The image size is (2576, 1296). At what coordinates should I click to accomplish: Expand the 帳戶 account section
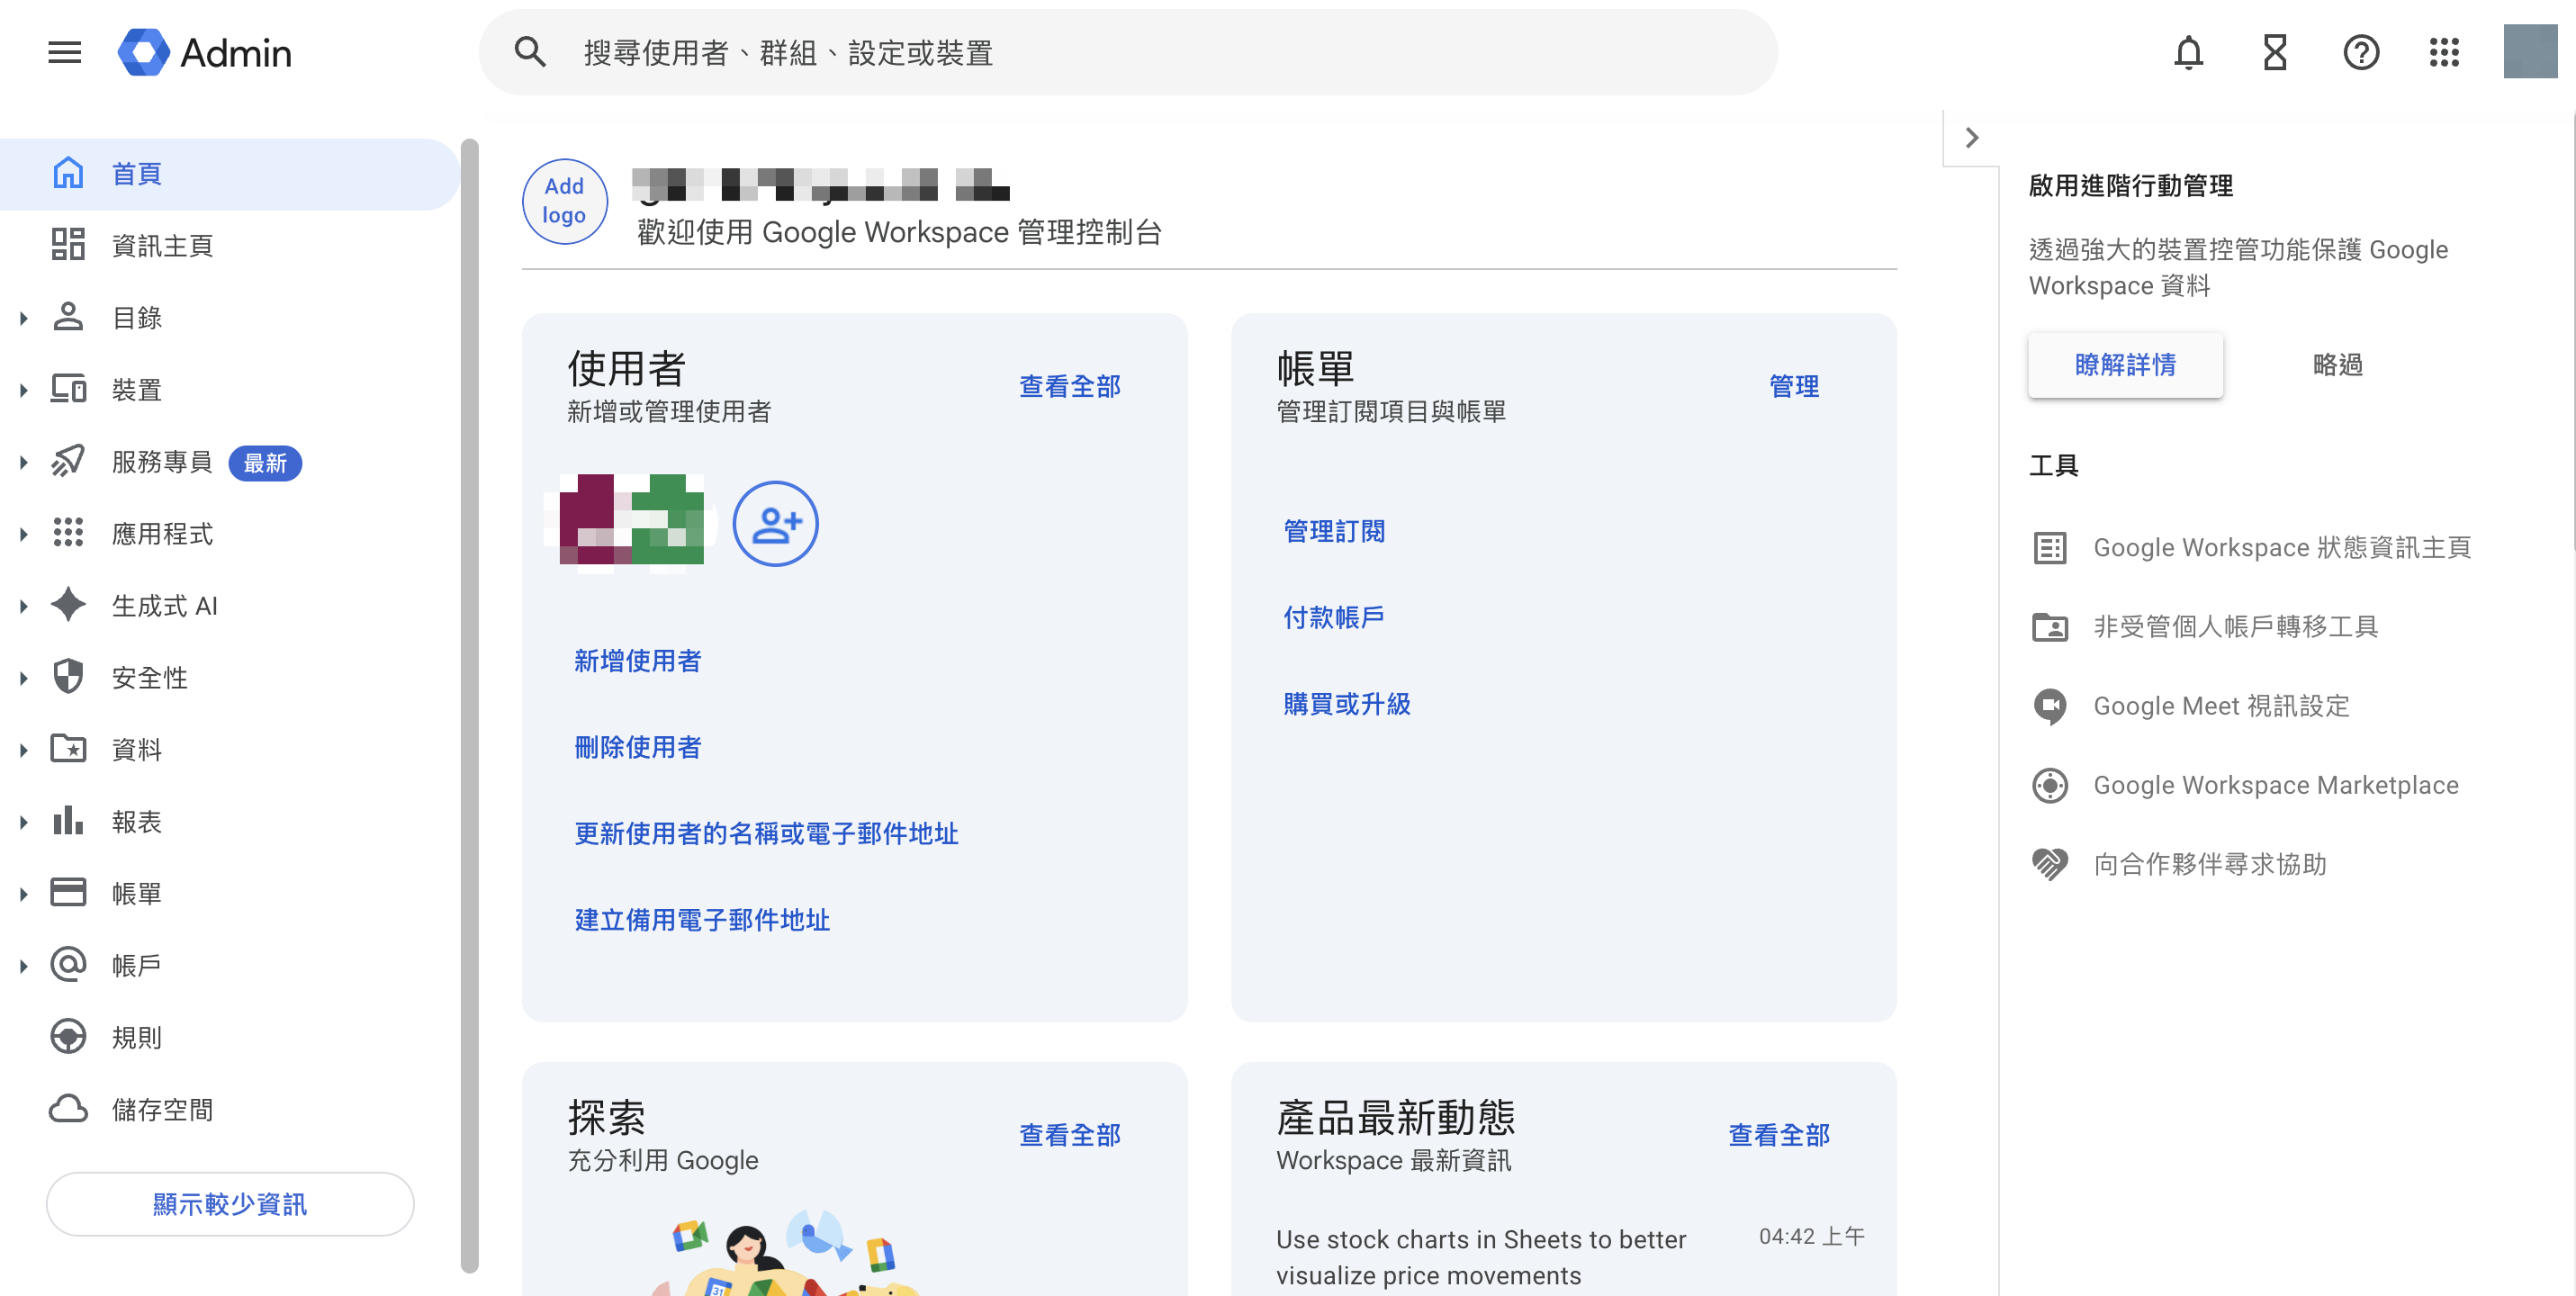tap(24, 966)
